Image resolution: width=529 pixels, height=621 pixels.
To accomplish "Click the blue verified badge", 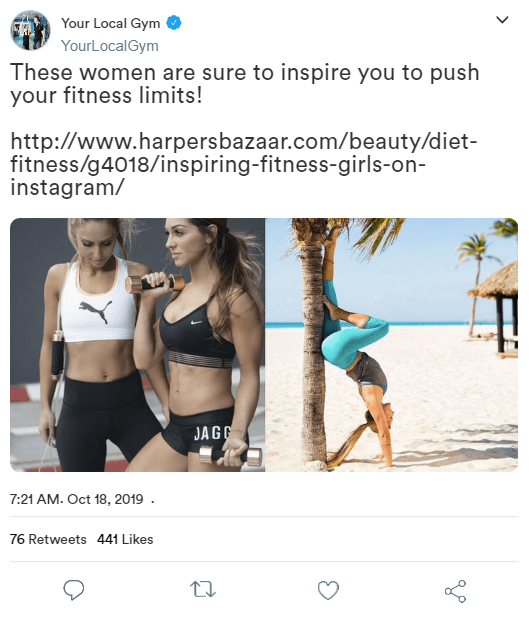I will pyautogui.click(x=173, y=23).
